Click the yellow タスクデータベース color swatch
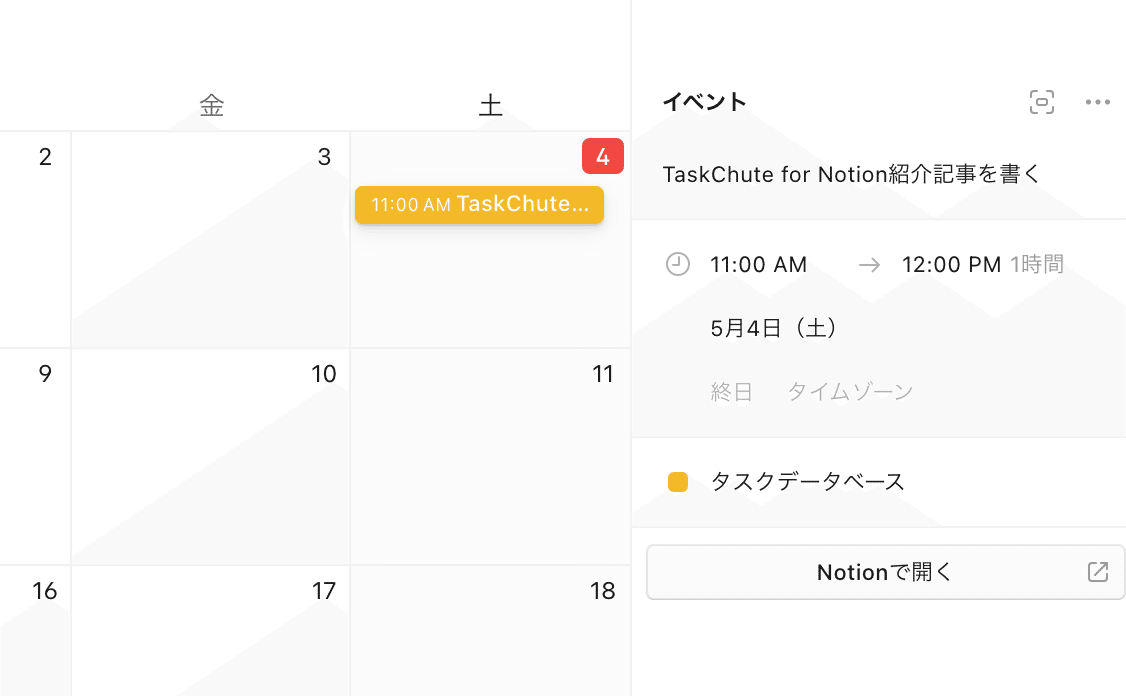Viewport: 1126px width, 696px height. point(678,481)
